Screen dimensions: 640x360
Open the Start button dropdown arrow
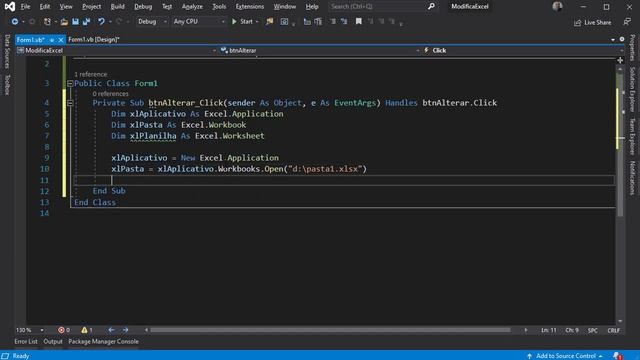(x=257, y=22)
